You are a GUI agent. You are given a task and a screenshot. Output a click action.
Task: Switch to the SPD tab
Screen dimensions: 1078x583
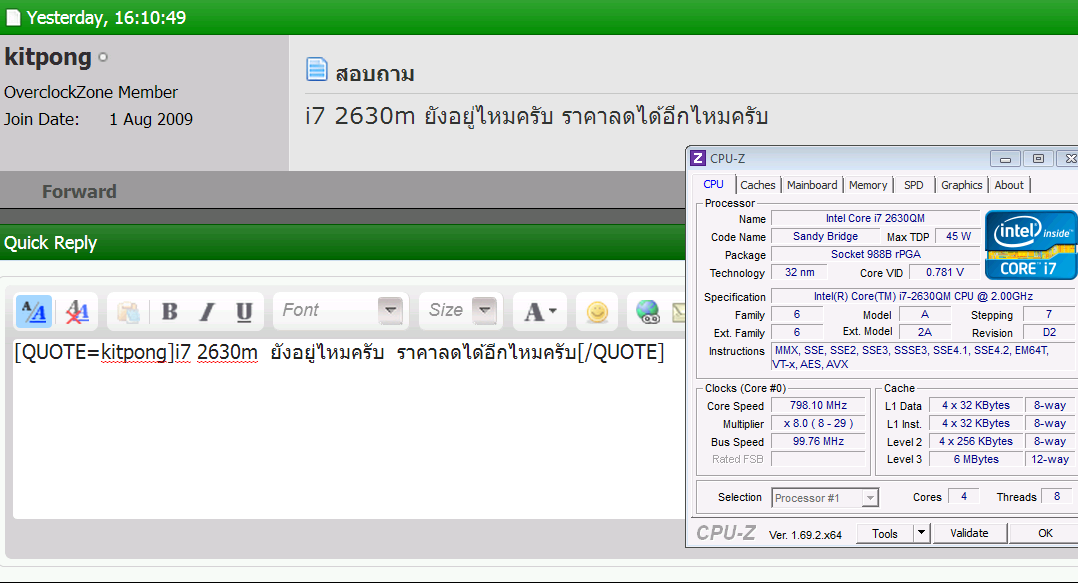point(914,185)
